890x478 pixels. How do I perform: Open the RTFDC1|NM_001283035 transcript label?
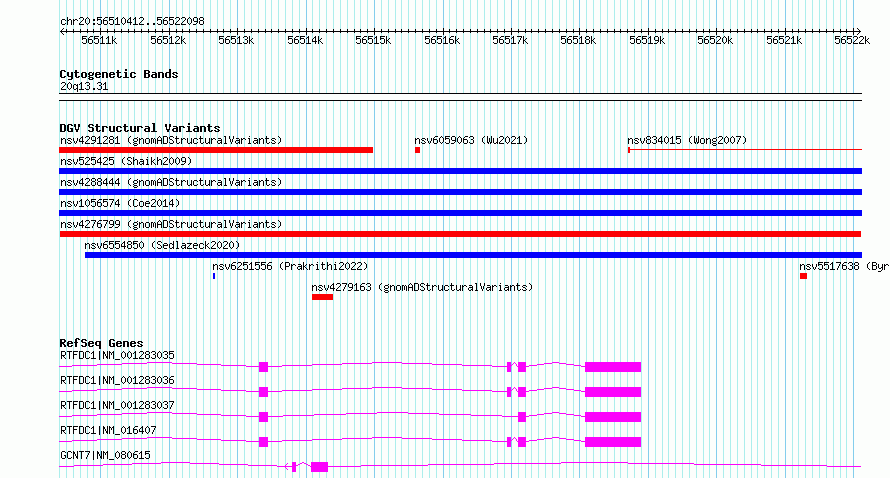click(x=117, y=355)
